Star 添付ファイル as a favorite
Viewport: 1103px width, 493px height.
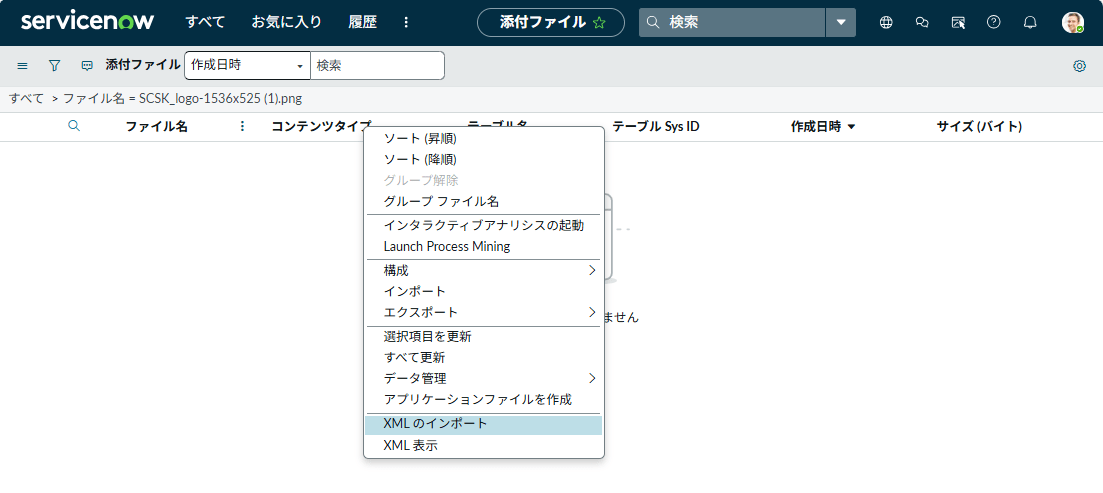tap(599, 22)
